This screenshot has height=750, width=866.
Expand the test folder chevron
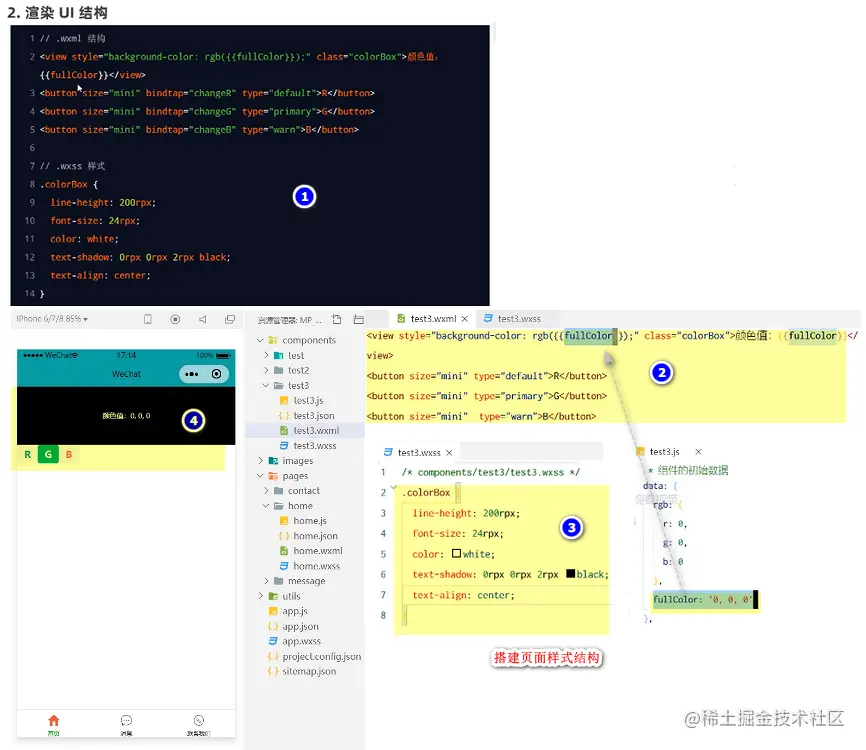pyautogui.click(x=266, y=355)
